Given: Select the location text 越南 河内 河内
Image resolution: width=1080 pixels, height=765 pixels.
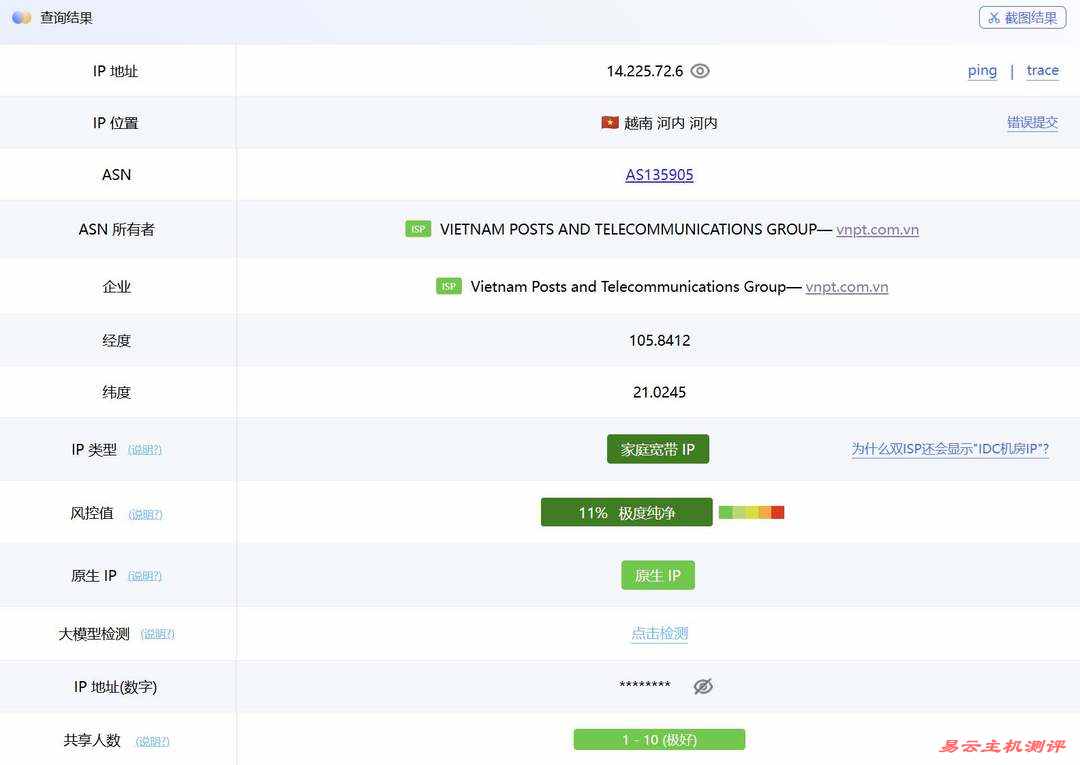Looking at the screenshot, I should point(671,123).
